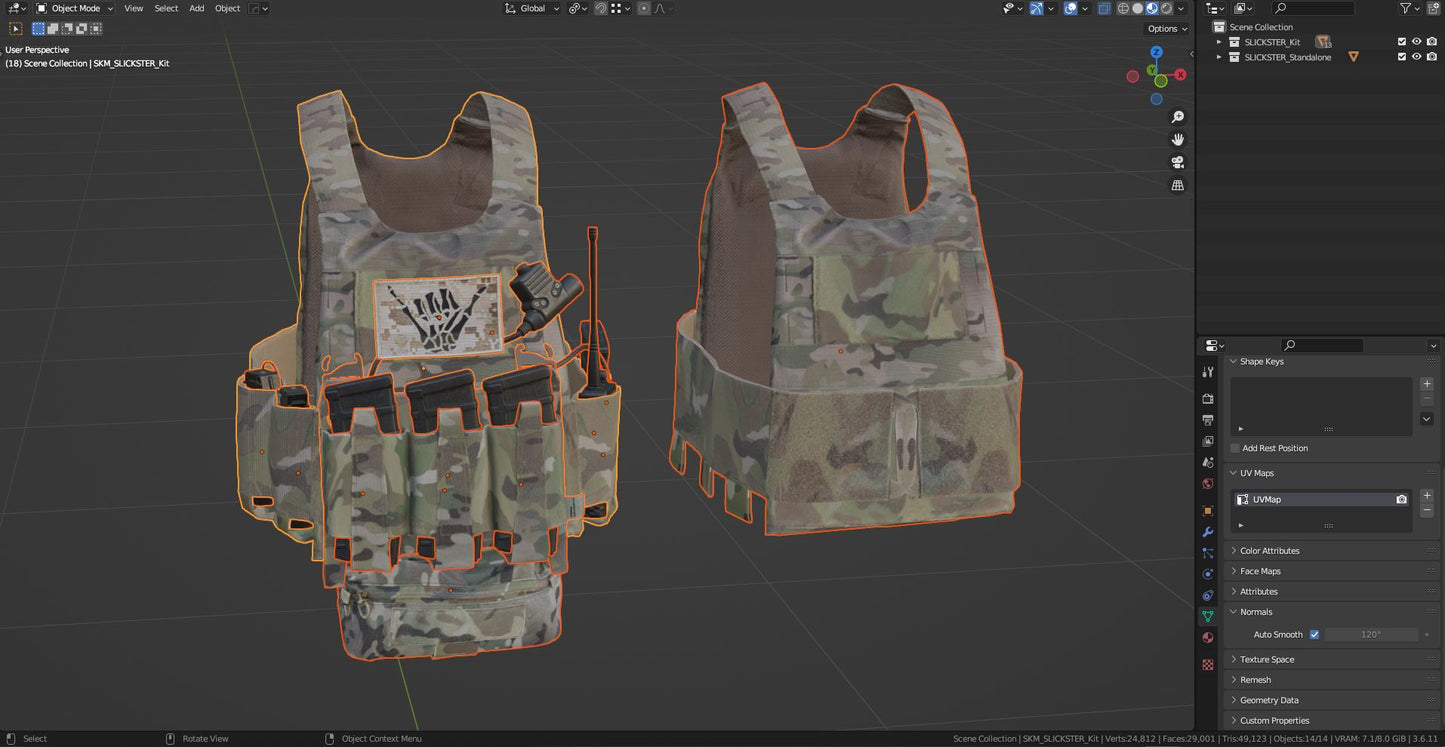This screenshot has width=1445, height=747.
Task: Uncheck SLICKSTER_Standalone exclude-from-view-layer checkbox
Action: coord(1401,57)
